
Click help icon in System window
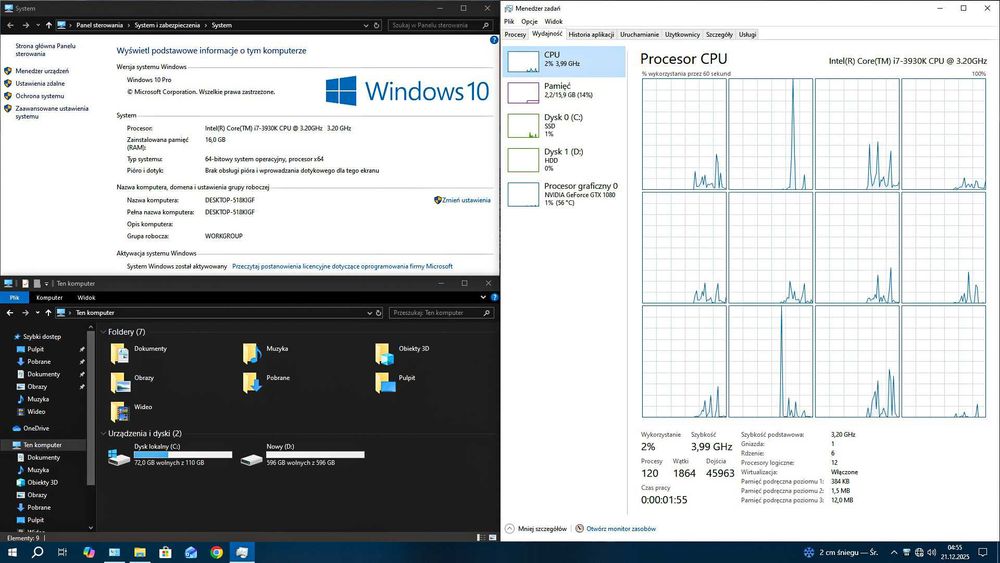coord(494,40)
